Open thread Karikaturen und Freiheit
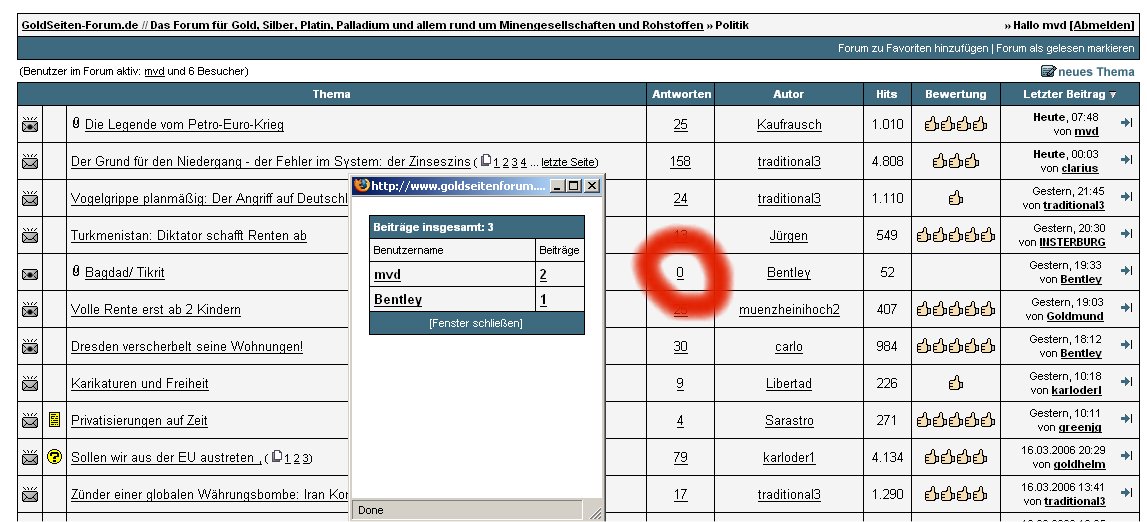The width and height of the screenshot is (1147, 522). tap(140, 383)
